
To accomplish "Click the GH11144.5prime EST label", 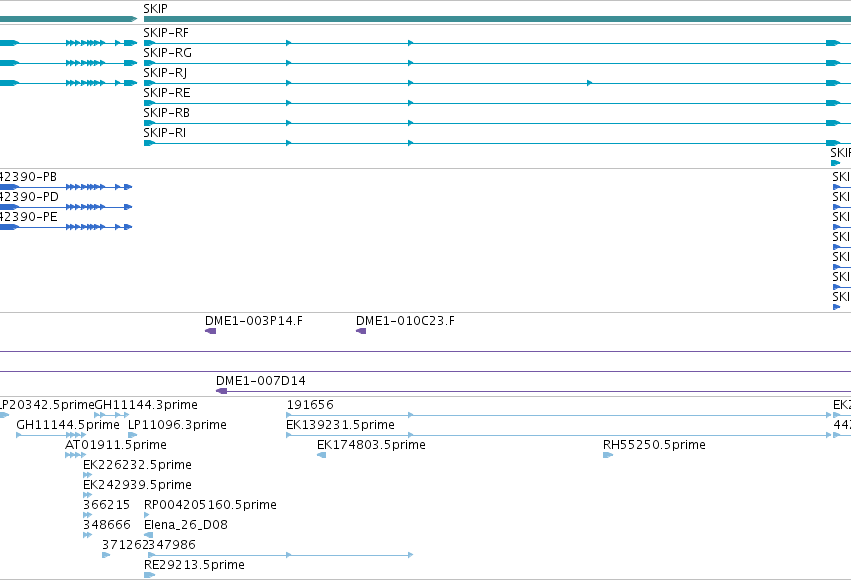I will 68,425.
